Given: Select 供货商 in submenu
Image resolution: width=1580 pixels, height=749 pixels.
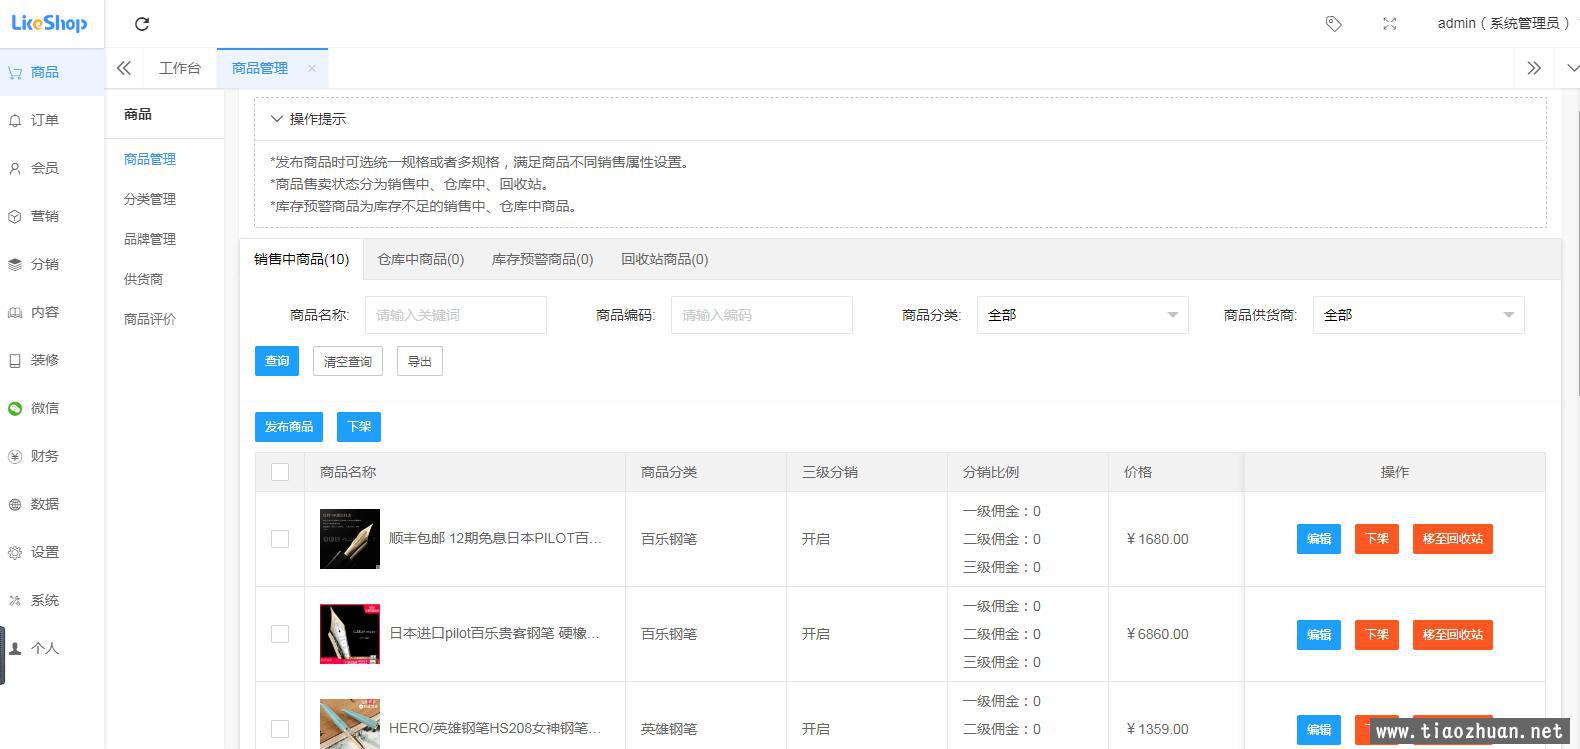Looking at the screenshot, I should point(143,279).
